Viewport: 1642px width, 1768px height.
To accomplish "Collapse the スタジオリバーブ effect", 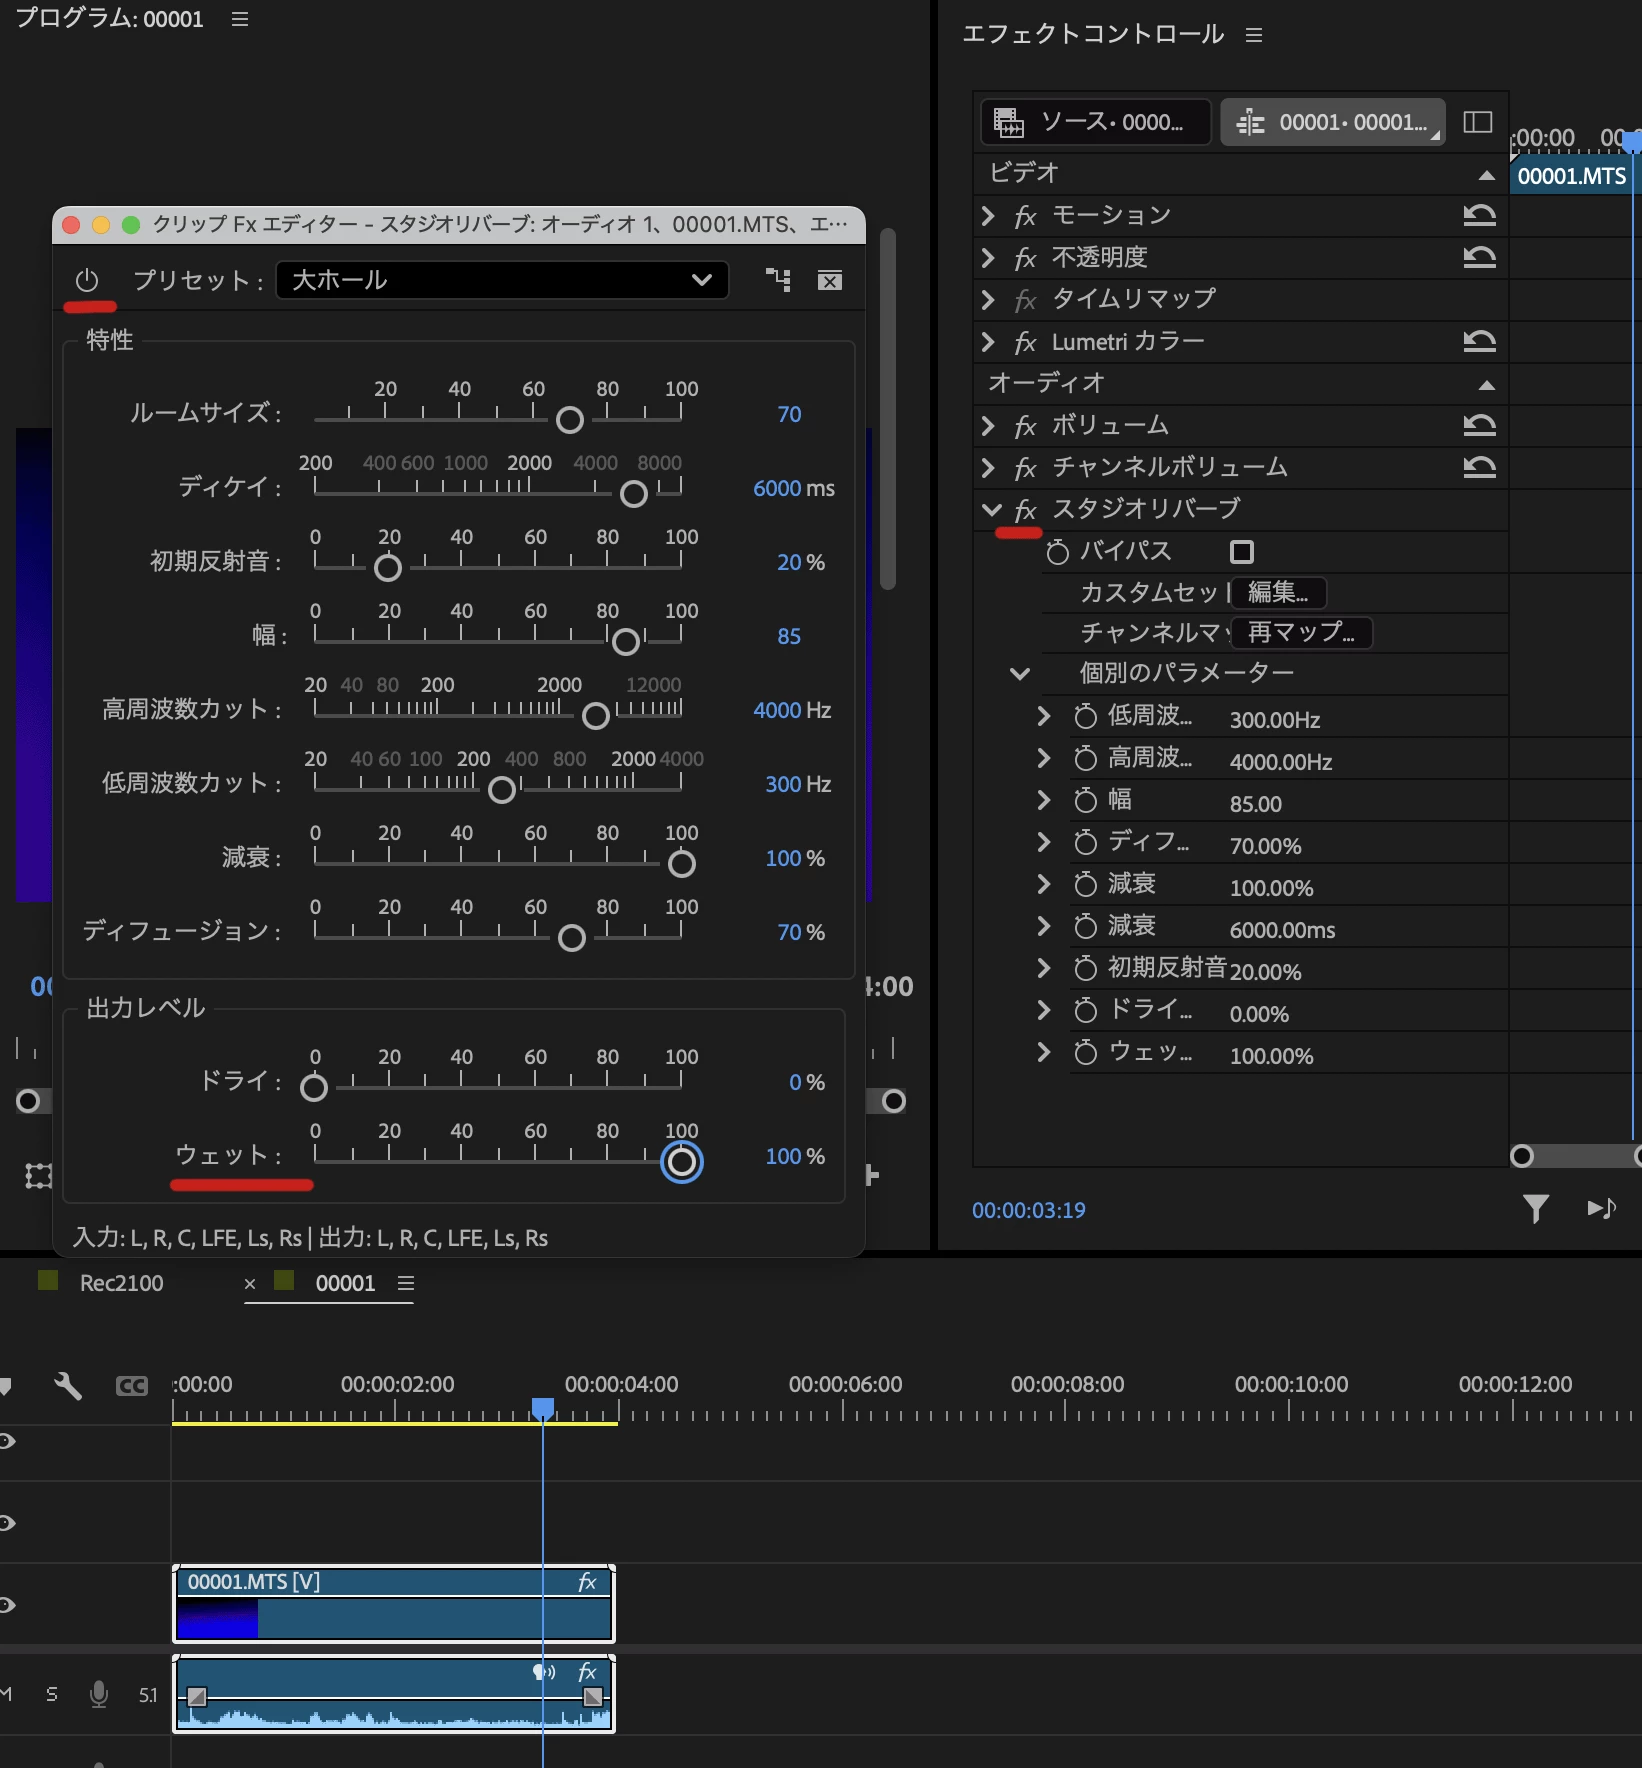I will tap(991, 510).
